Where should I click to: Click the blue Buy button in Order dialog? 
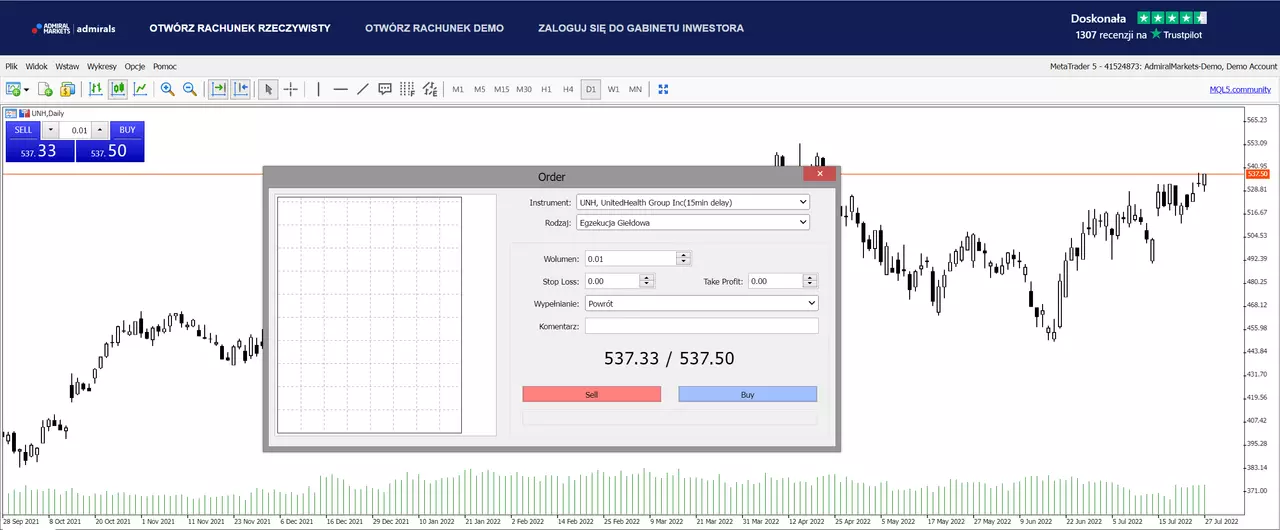(x=747, y=394)
